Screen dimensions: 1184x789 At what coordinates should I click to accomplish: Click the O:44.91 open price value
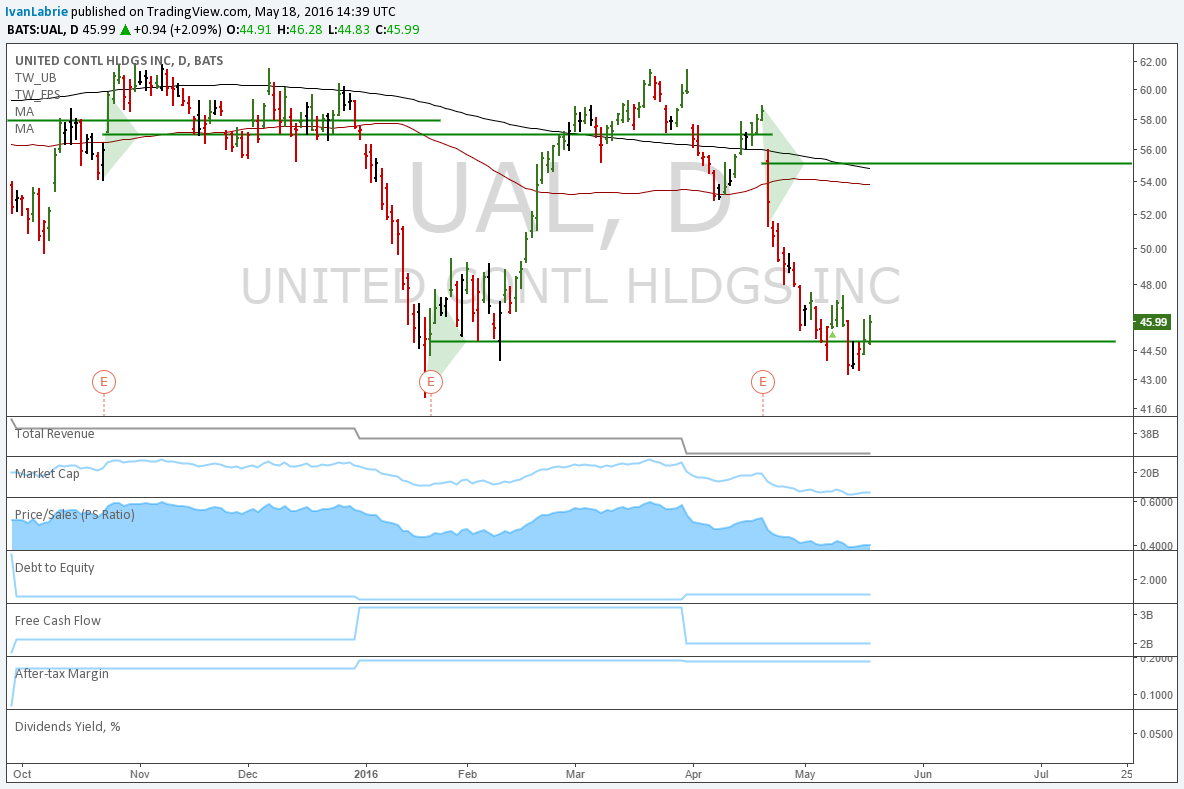click(x=249, y=29)
